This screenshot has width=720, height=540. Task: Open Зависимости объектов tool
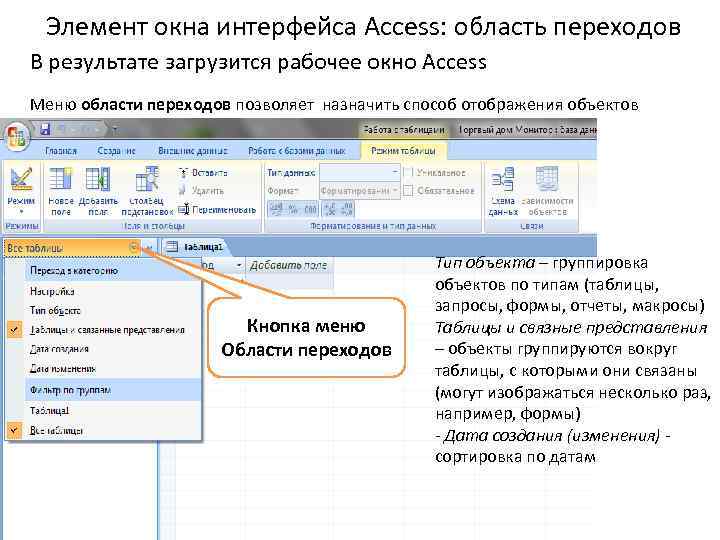(547, 192)
